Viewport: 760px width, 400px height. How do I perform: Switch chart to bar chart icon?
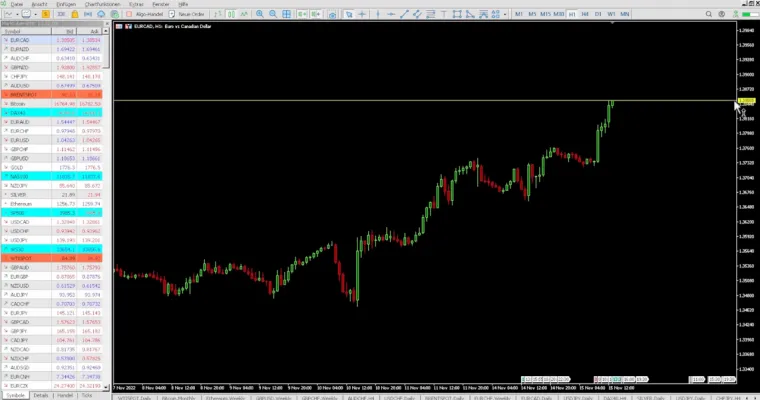218,14
